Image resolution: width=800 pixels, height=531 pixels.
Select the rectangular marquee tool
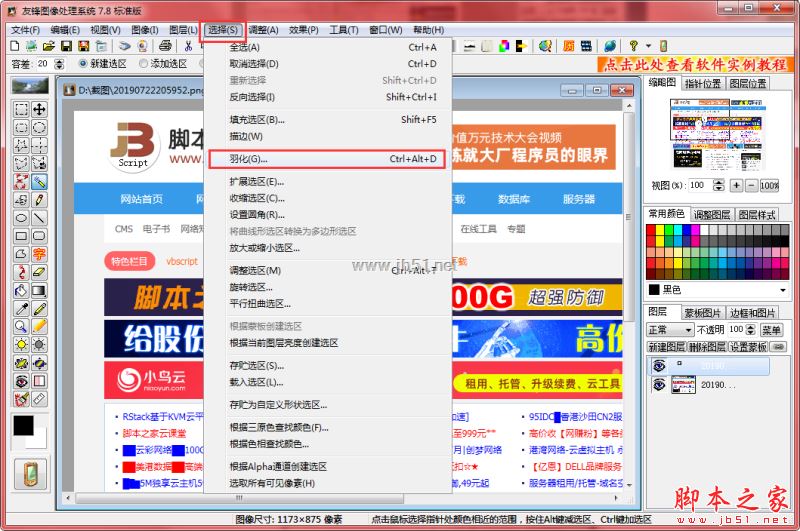pos(21,109)
